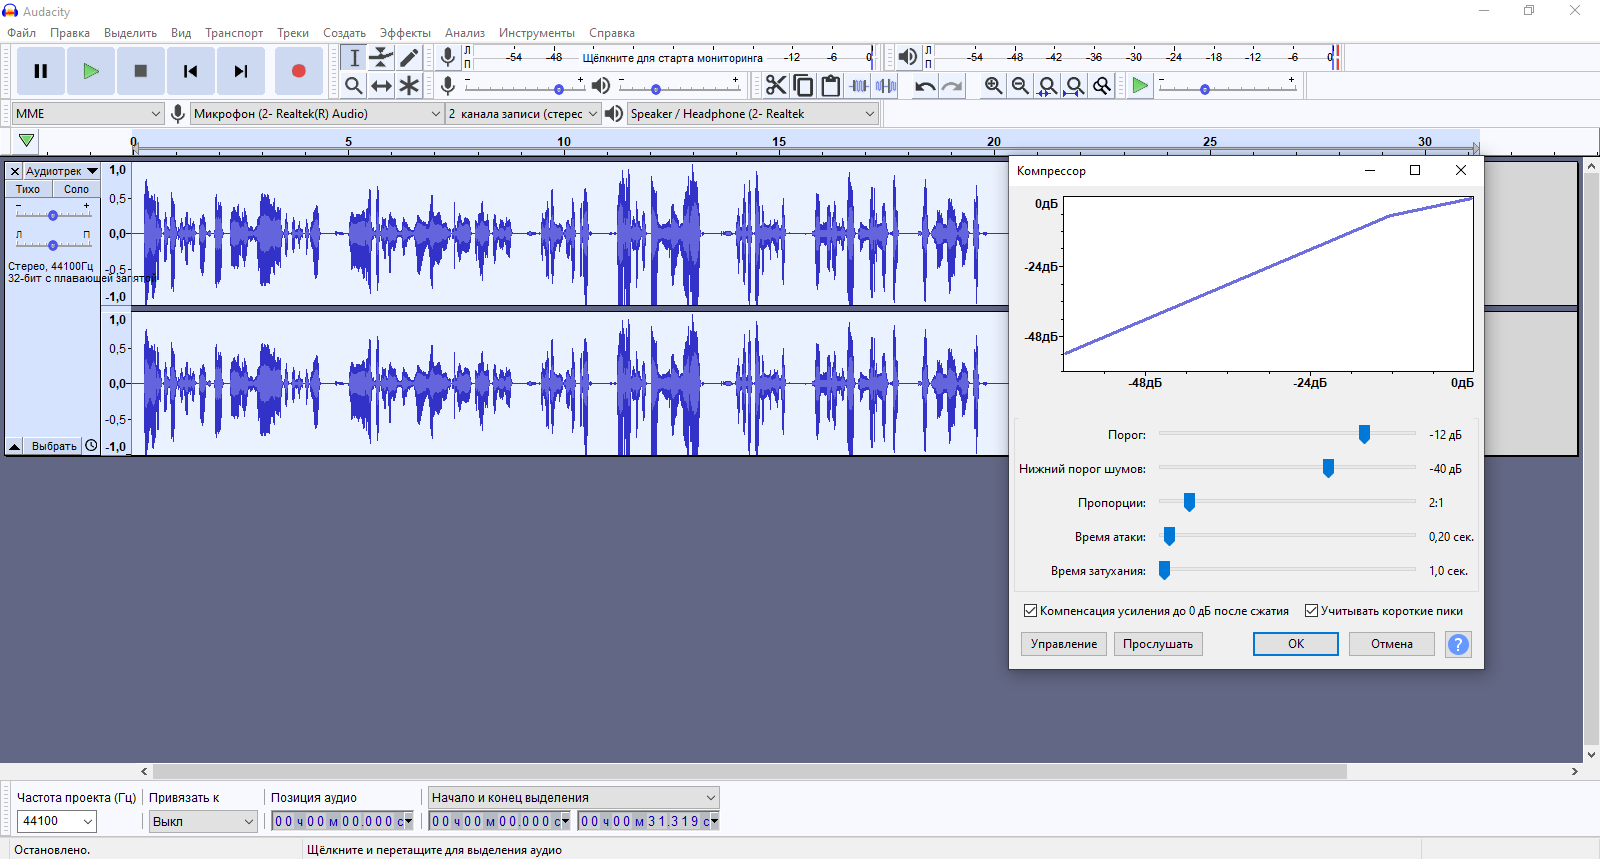Click the Silence audio icon
This screenshot has width=1600, height=859.
click(x=885, y=86)
